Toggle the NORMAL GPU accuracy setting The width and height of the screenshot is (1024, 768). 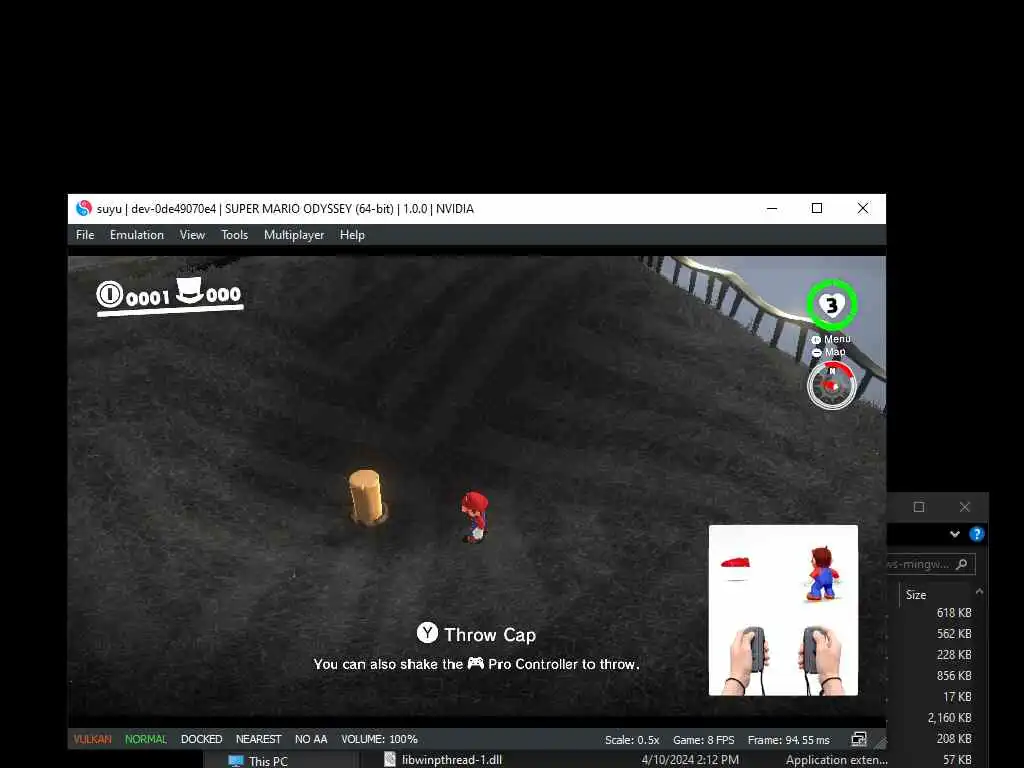pos(146,739)
